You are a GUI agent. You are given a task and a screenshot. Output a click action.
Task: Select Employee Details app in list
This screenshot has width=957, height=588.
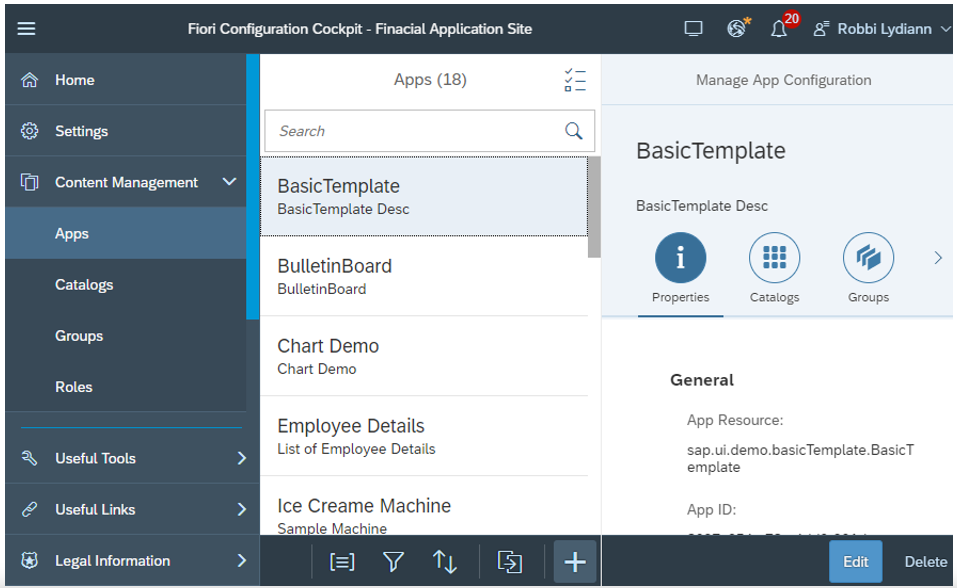point(424,437)
